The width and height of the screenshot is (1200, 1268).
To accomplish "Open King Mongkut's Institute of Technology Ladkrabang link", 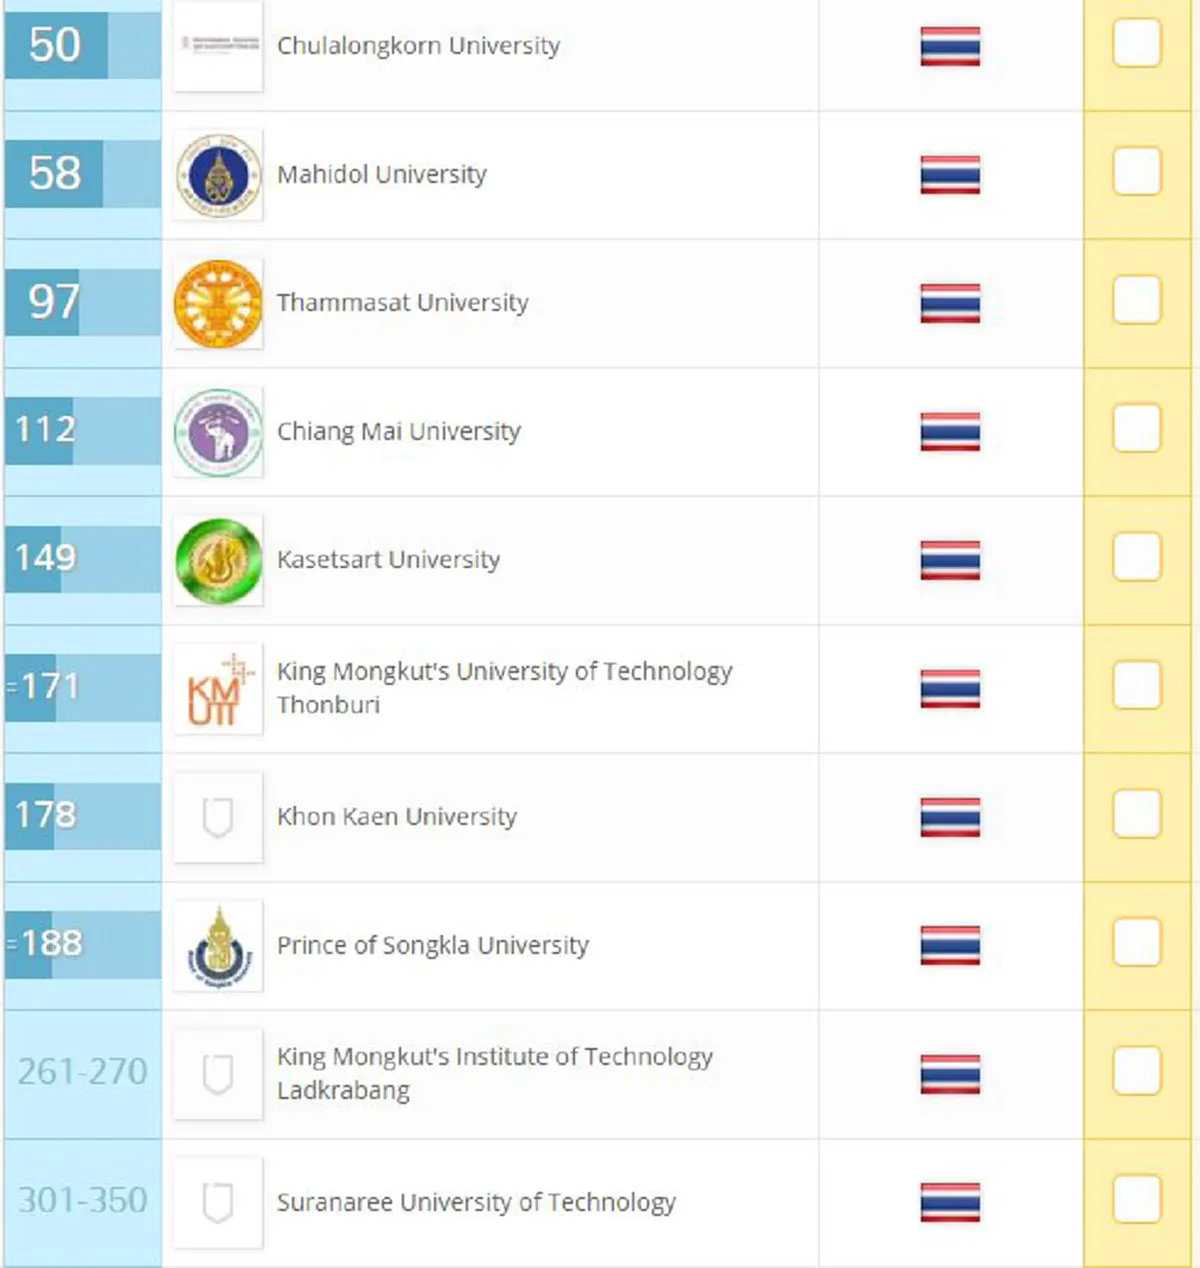I will pos(495,1073).
